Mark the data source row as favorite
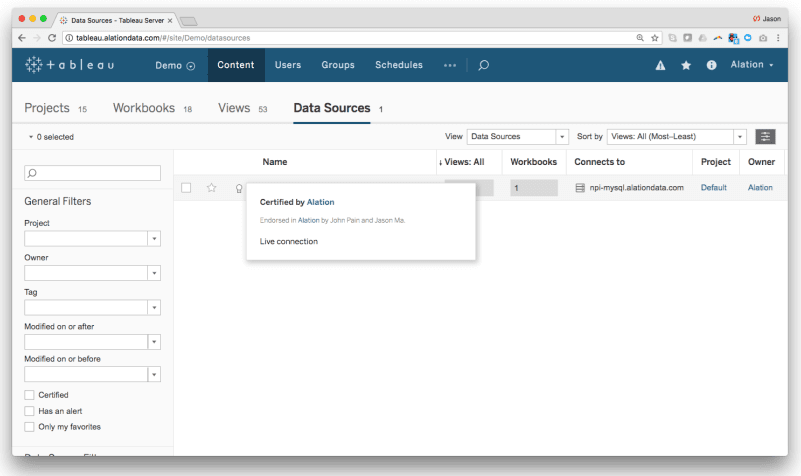 (211, 187)
